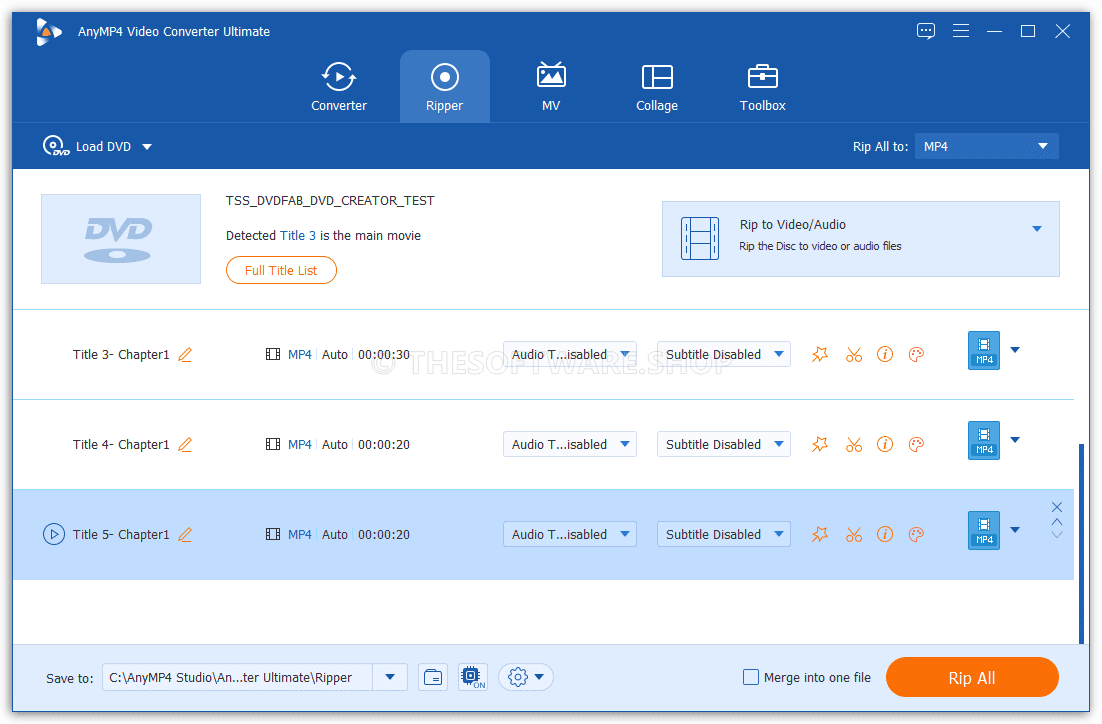The width and height of the screenshot is (1102, 724).
Task: Click the cut scissors icon for Title 4
Action: point(854,444)
